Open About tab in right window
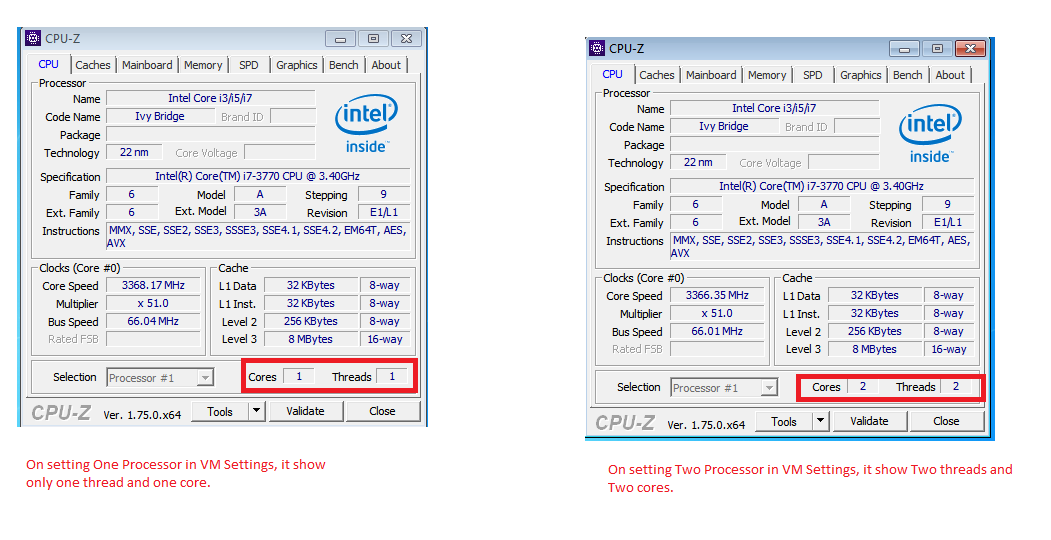 pyautogui.click(x=950, y=75)
